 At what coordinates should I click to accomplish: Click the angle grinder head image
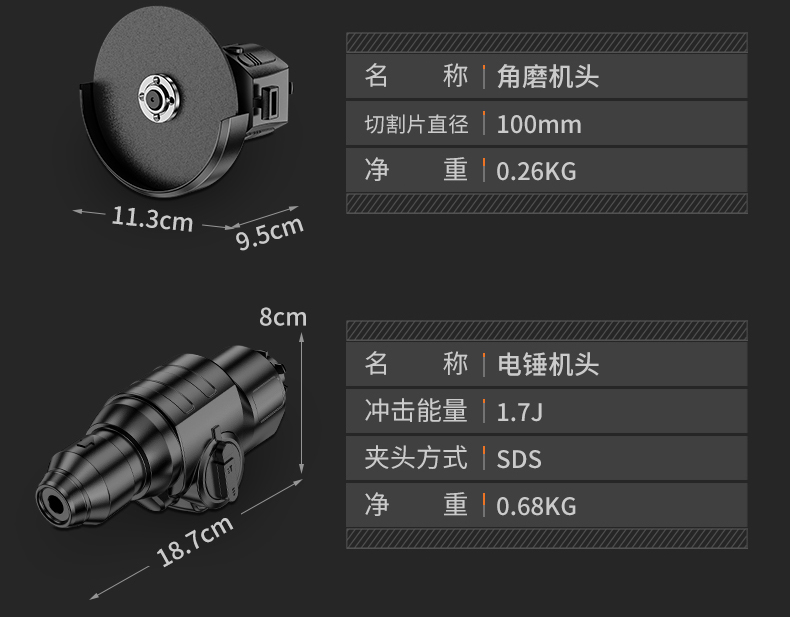coord(184,100)
